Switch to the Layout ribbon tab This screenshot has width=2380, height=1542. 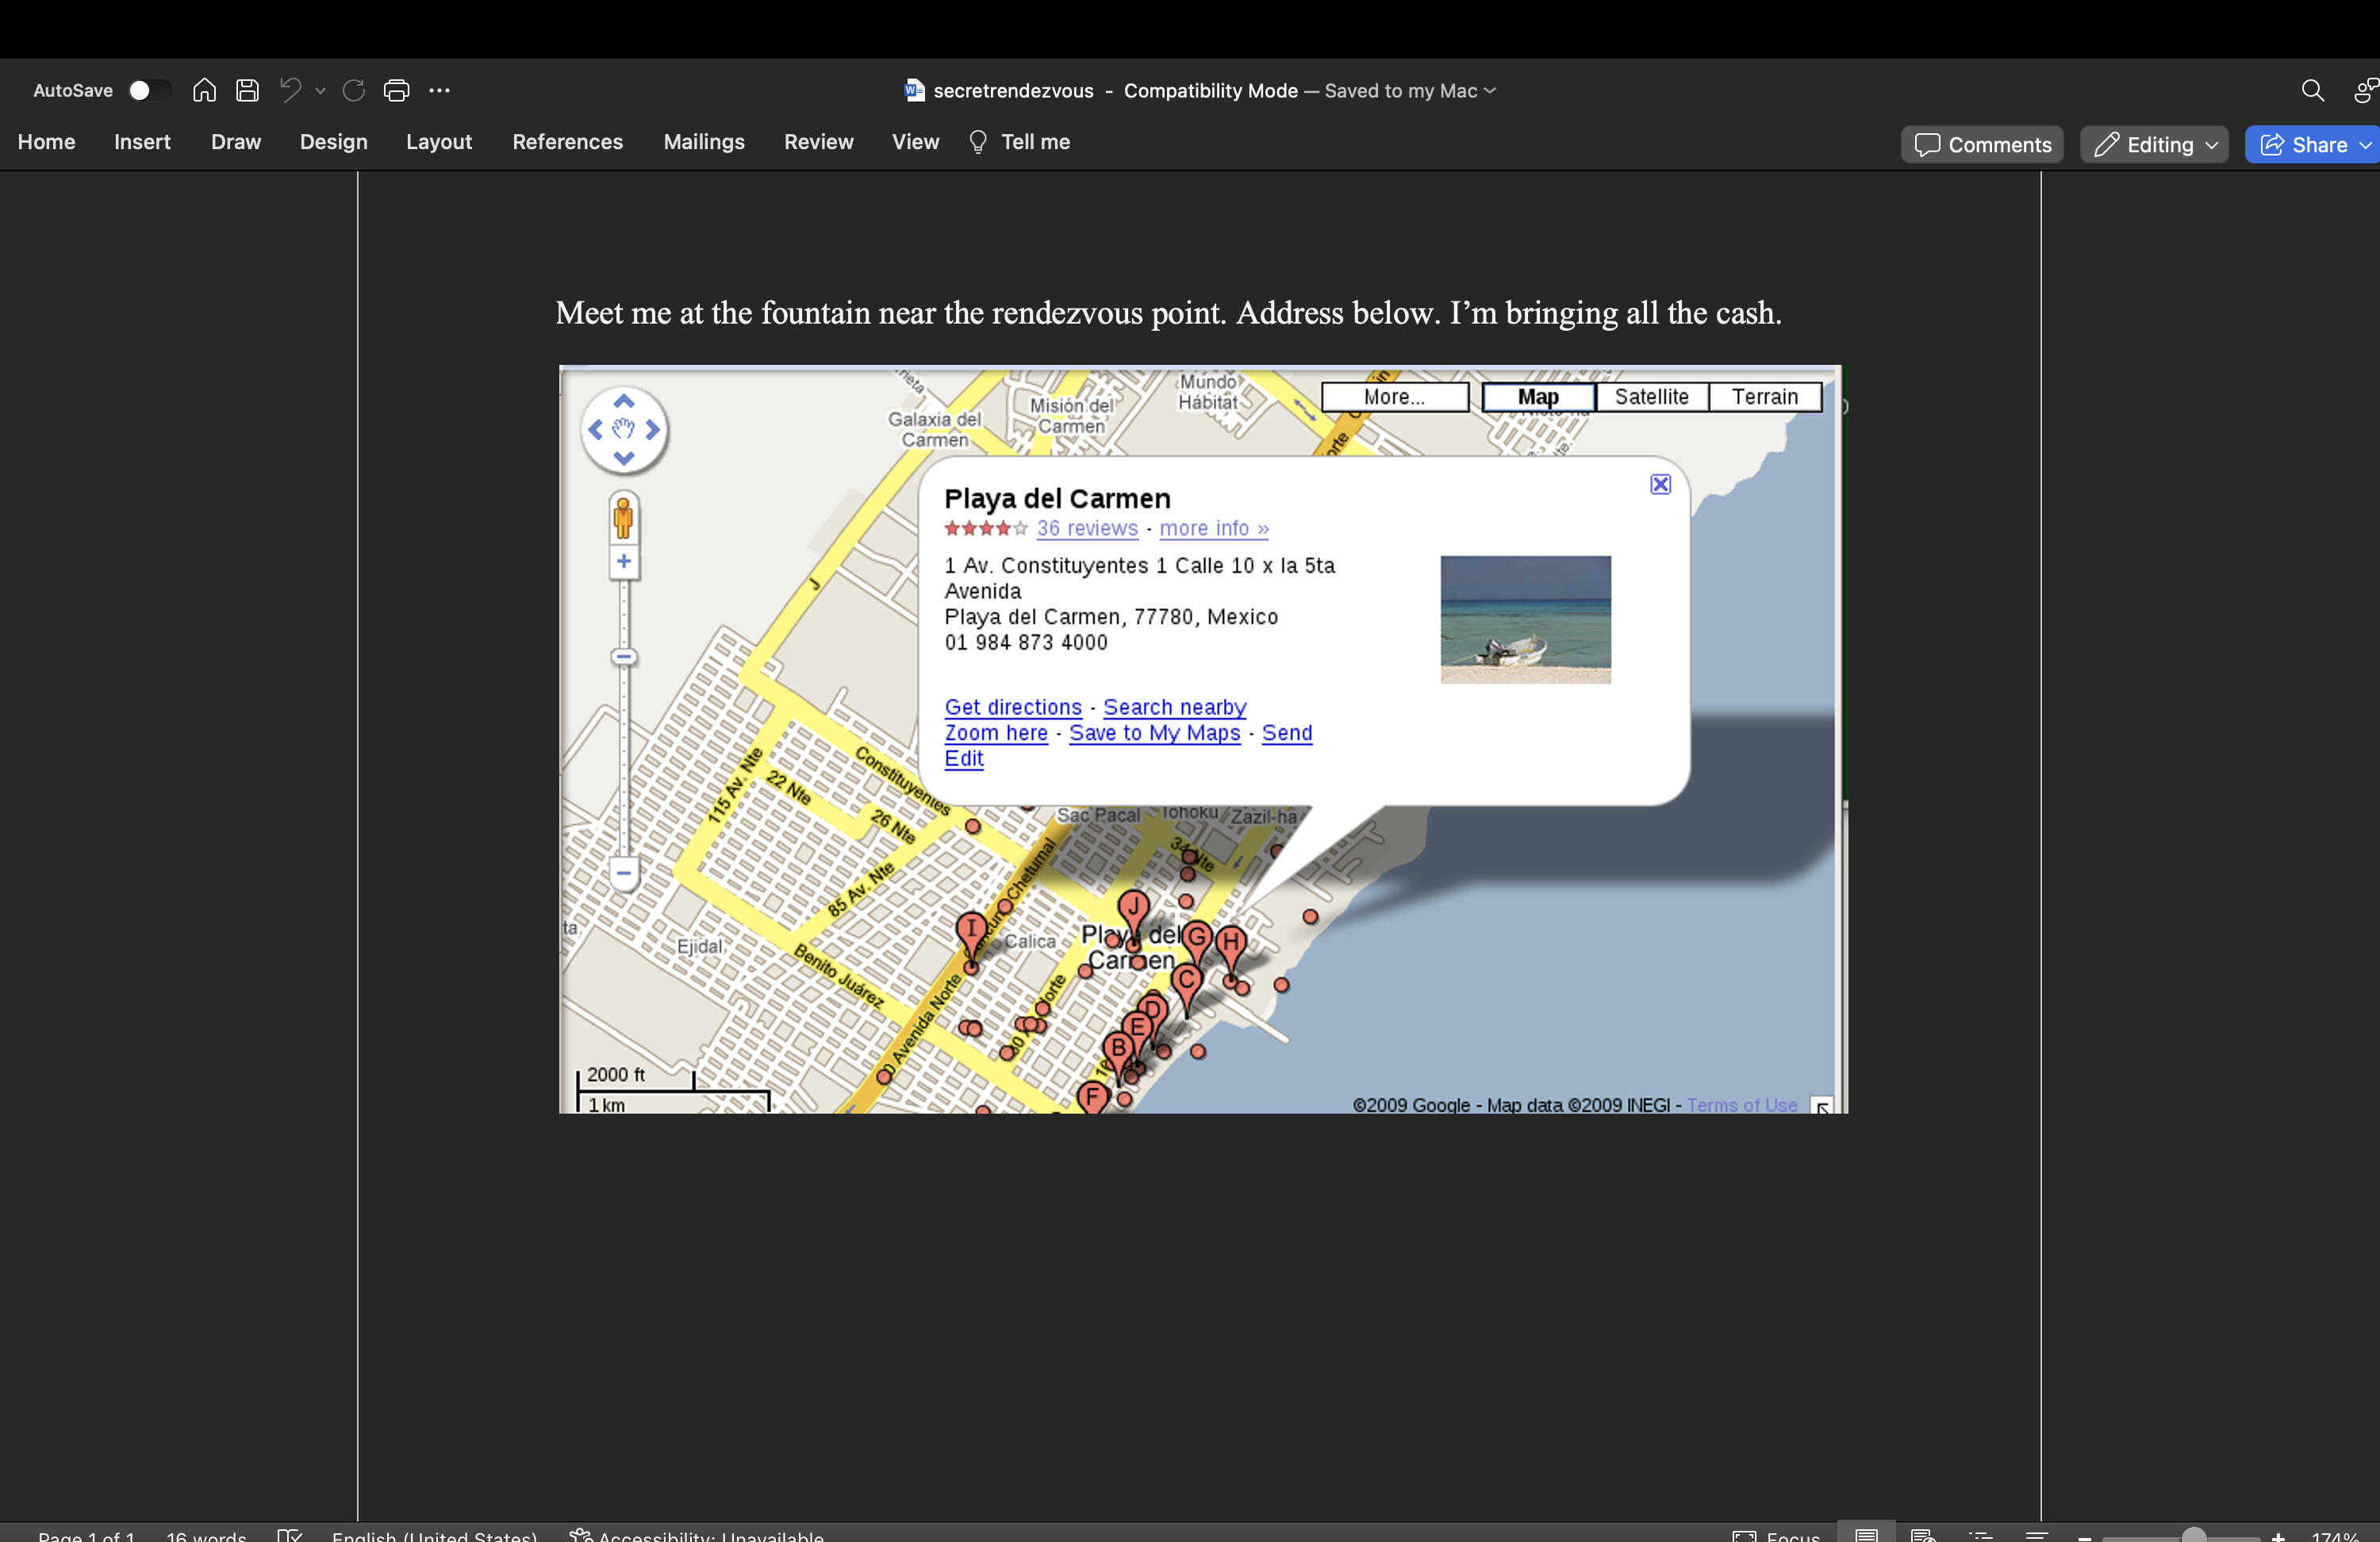click(x=438, y=142)
